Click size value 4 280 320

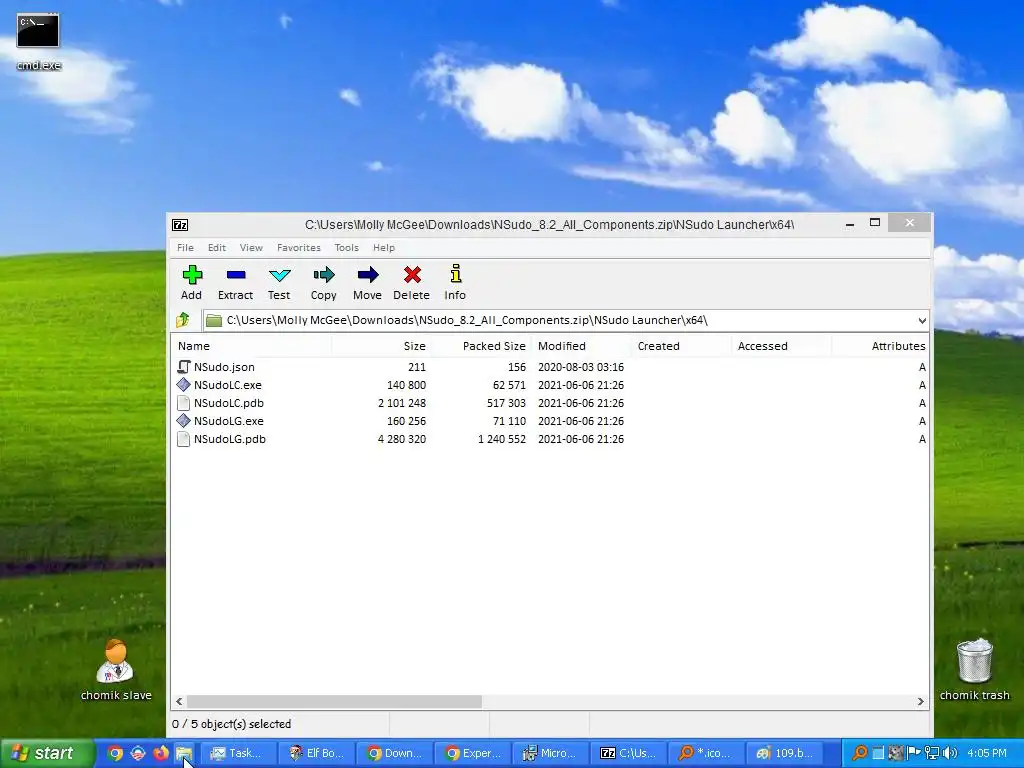[x=402, y=439]
